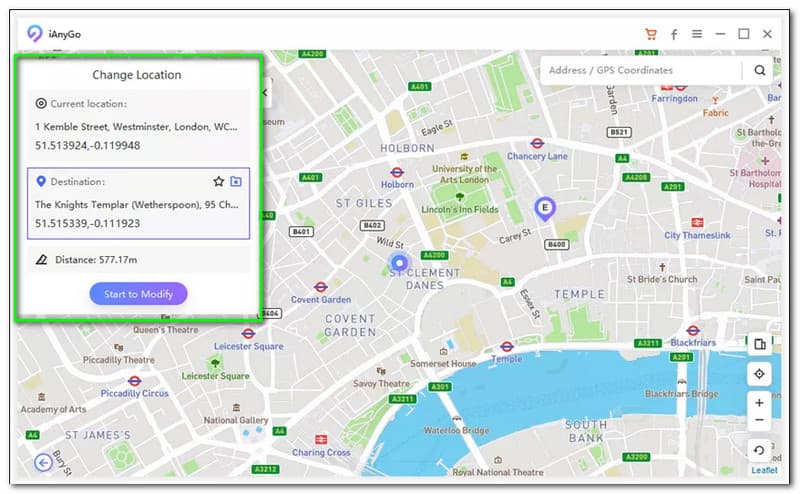Click the current location target icon

(41, 103)
